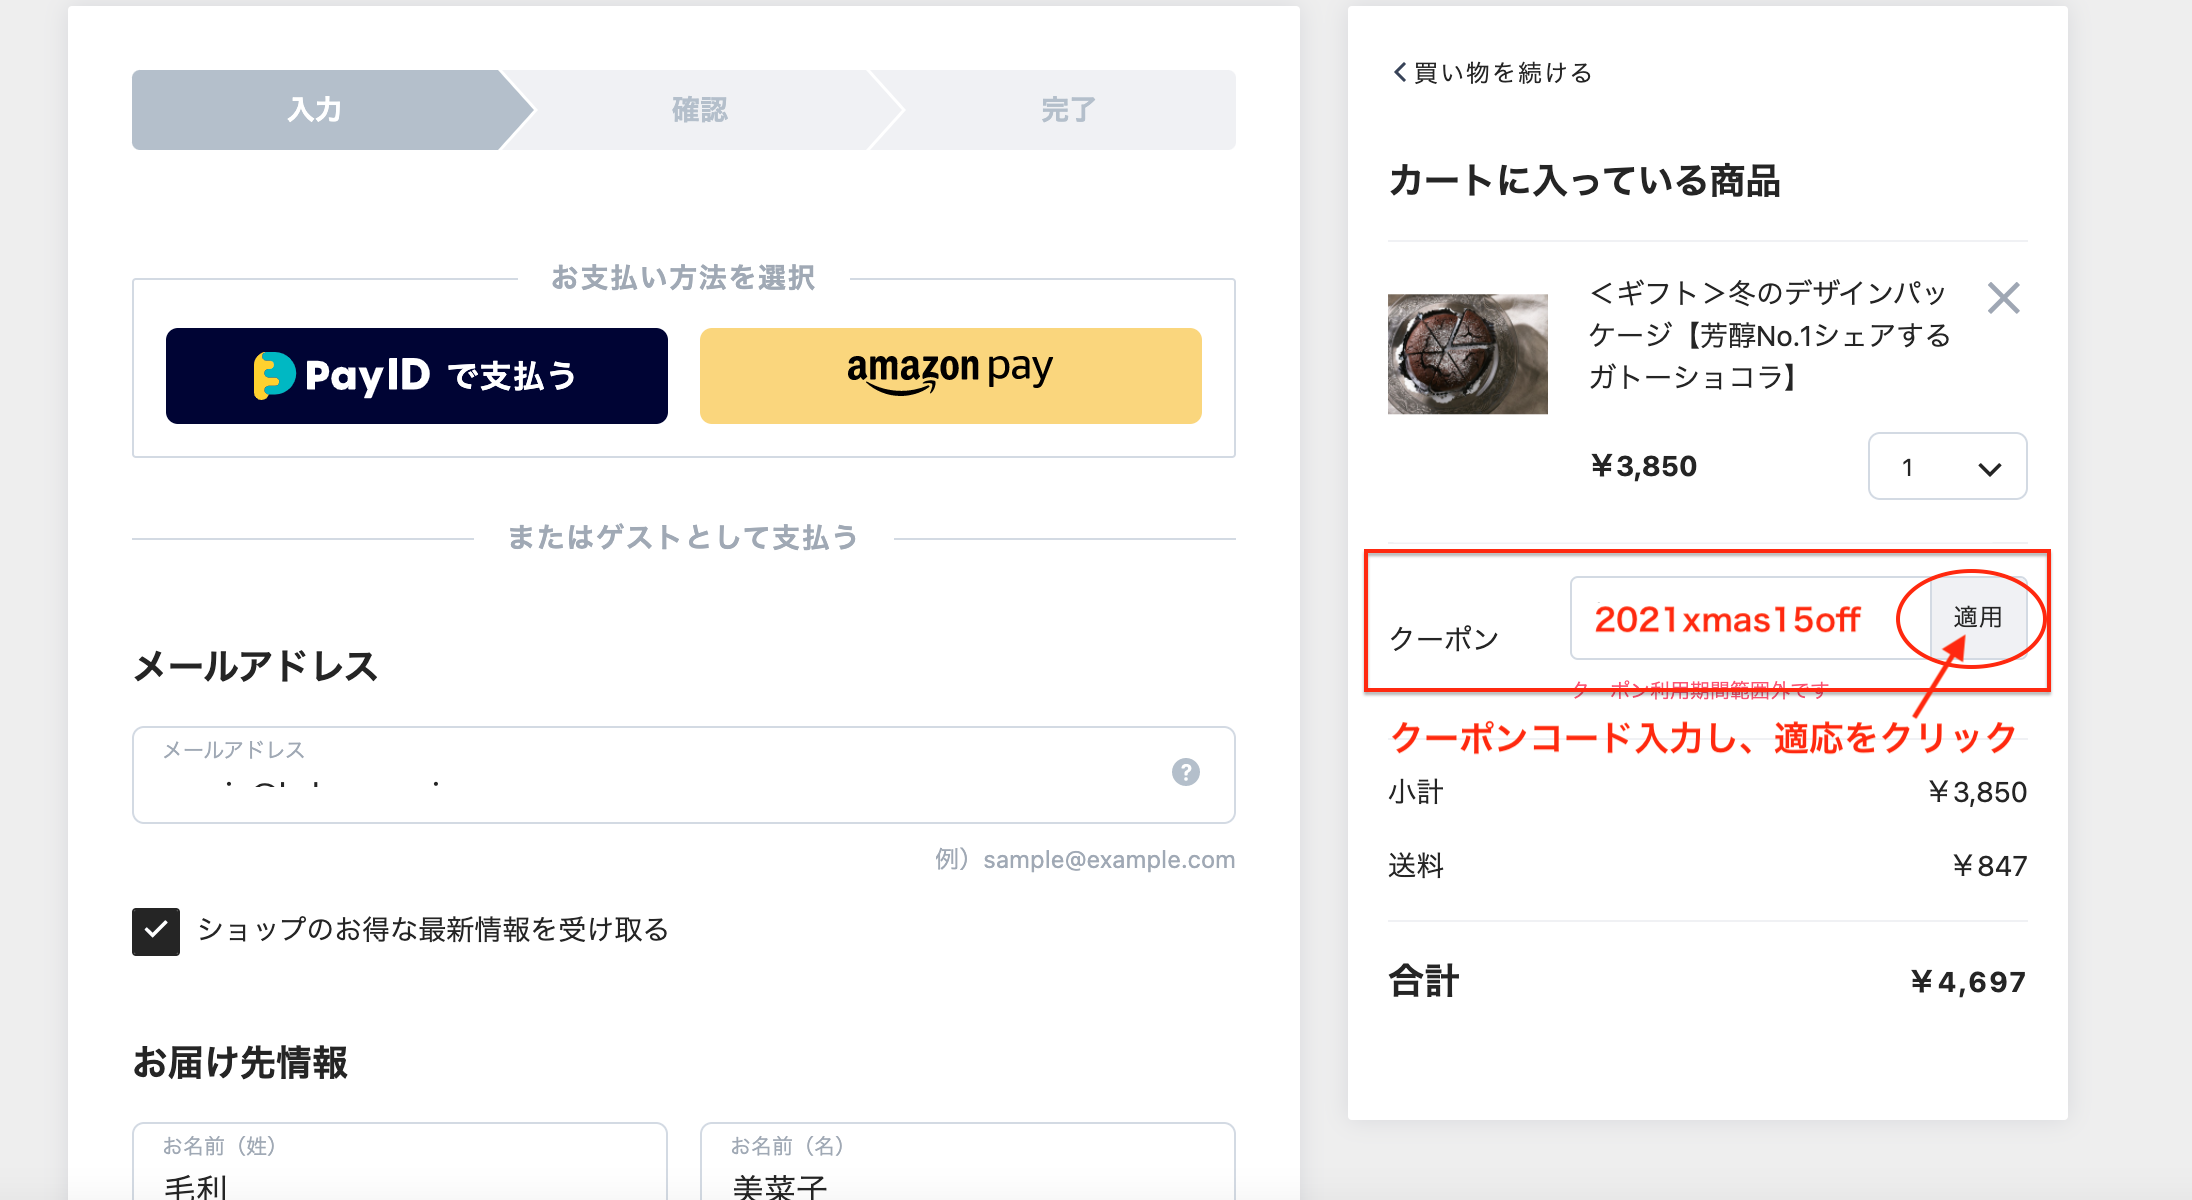Select the 完了 step tab
The height and width of the screenshot is (1200, 2192).
point(1068,110)
